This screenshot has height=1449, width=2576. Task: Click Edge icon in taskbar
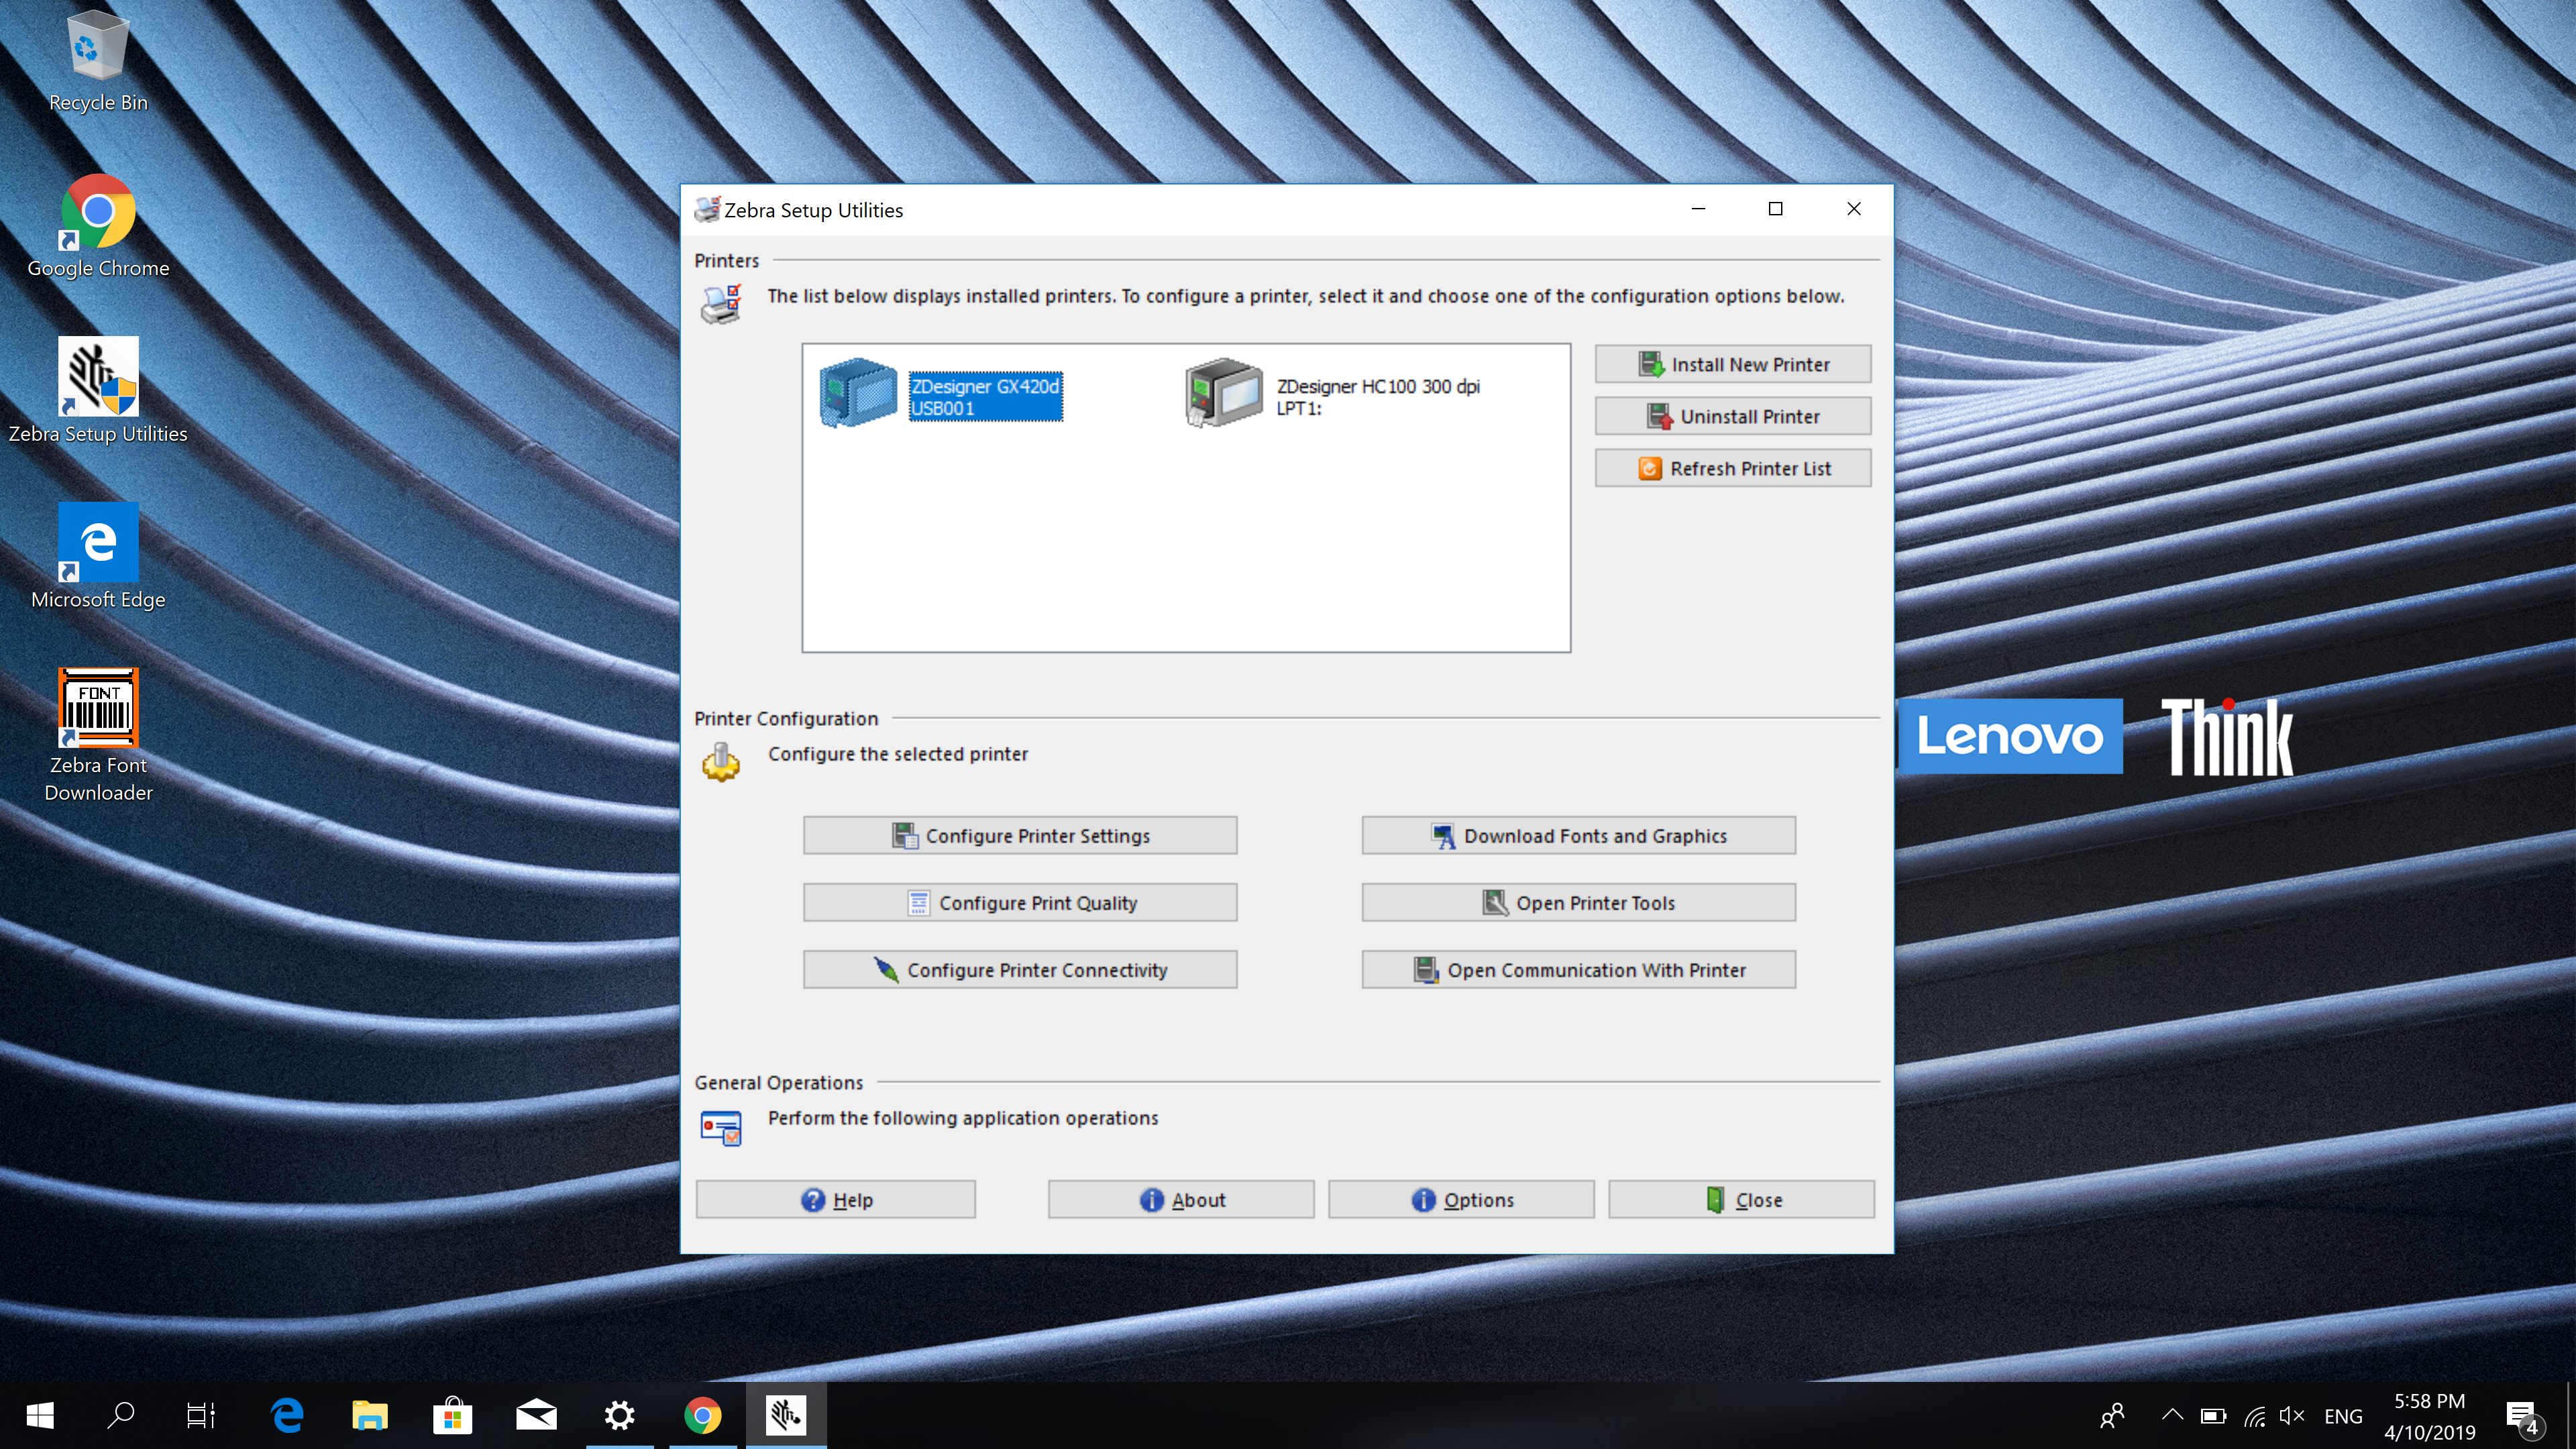[287, 1415]
